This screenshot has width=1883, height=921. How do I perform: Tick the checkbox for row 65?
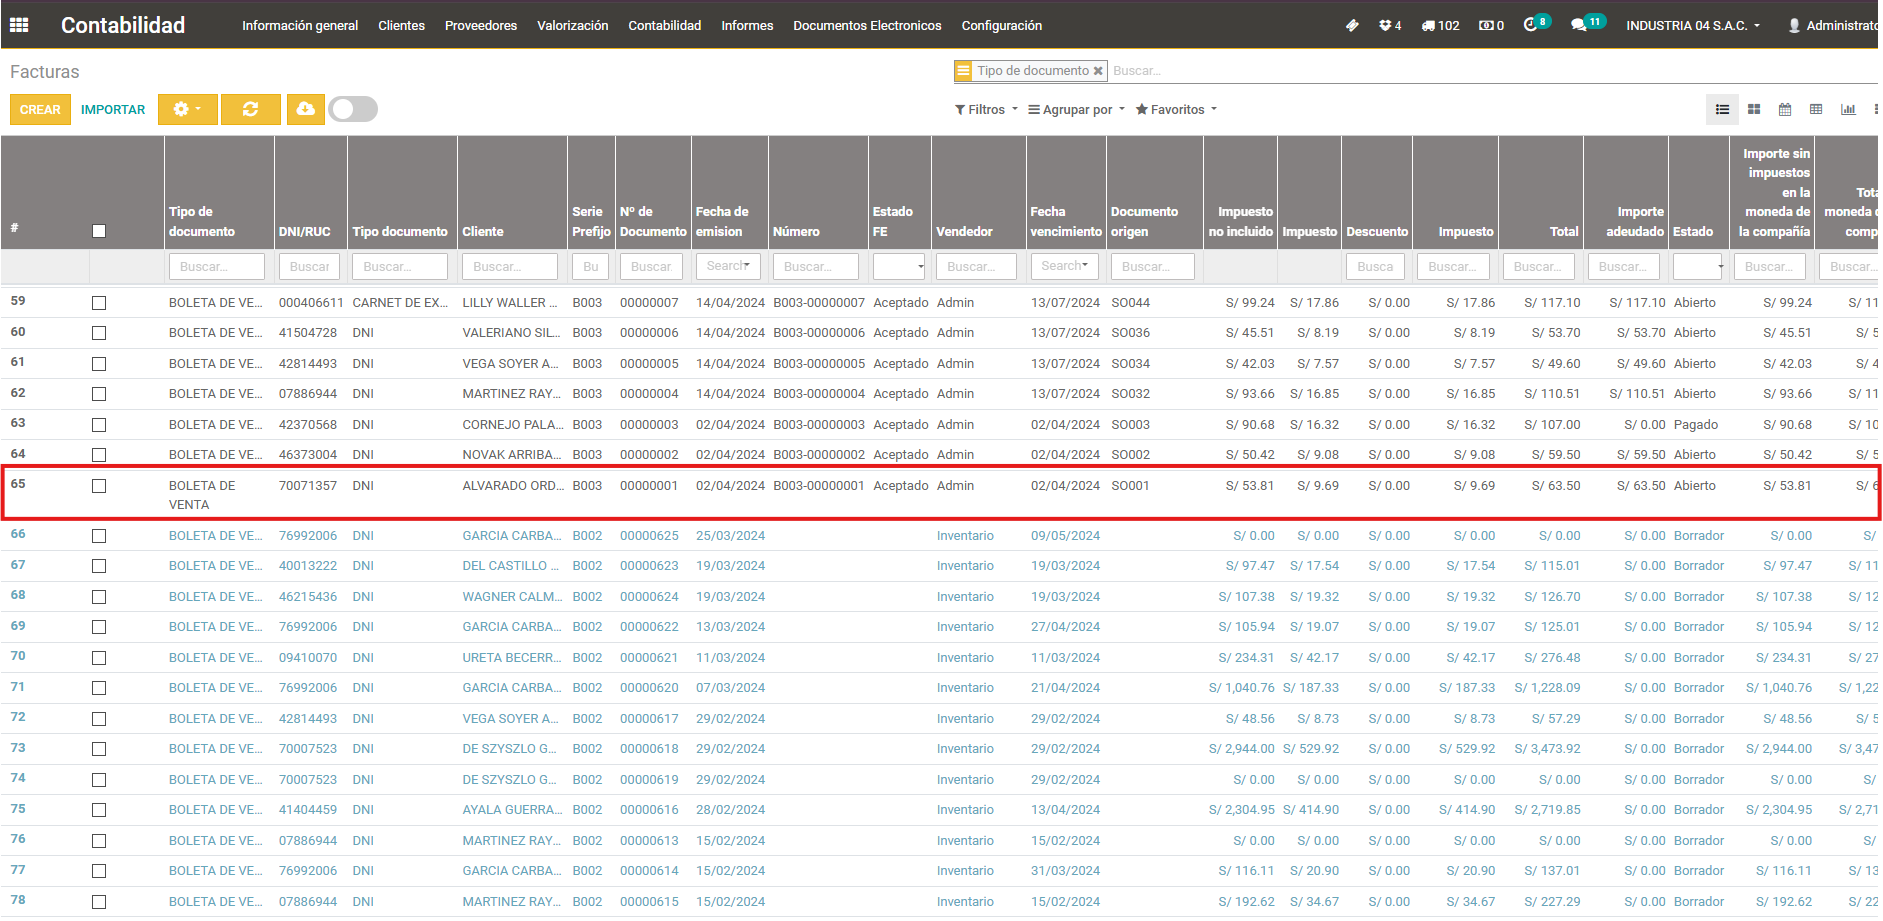(99, 486)
